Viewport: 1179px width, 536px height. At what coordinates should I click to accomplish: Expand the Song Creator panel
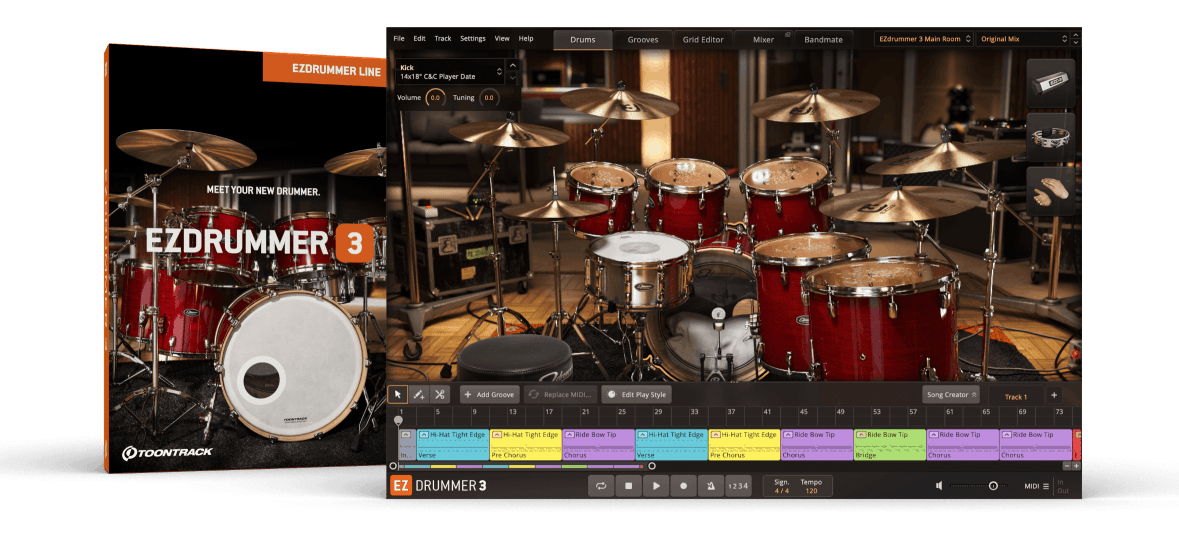point(951,395)
